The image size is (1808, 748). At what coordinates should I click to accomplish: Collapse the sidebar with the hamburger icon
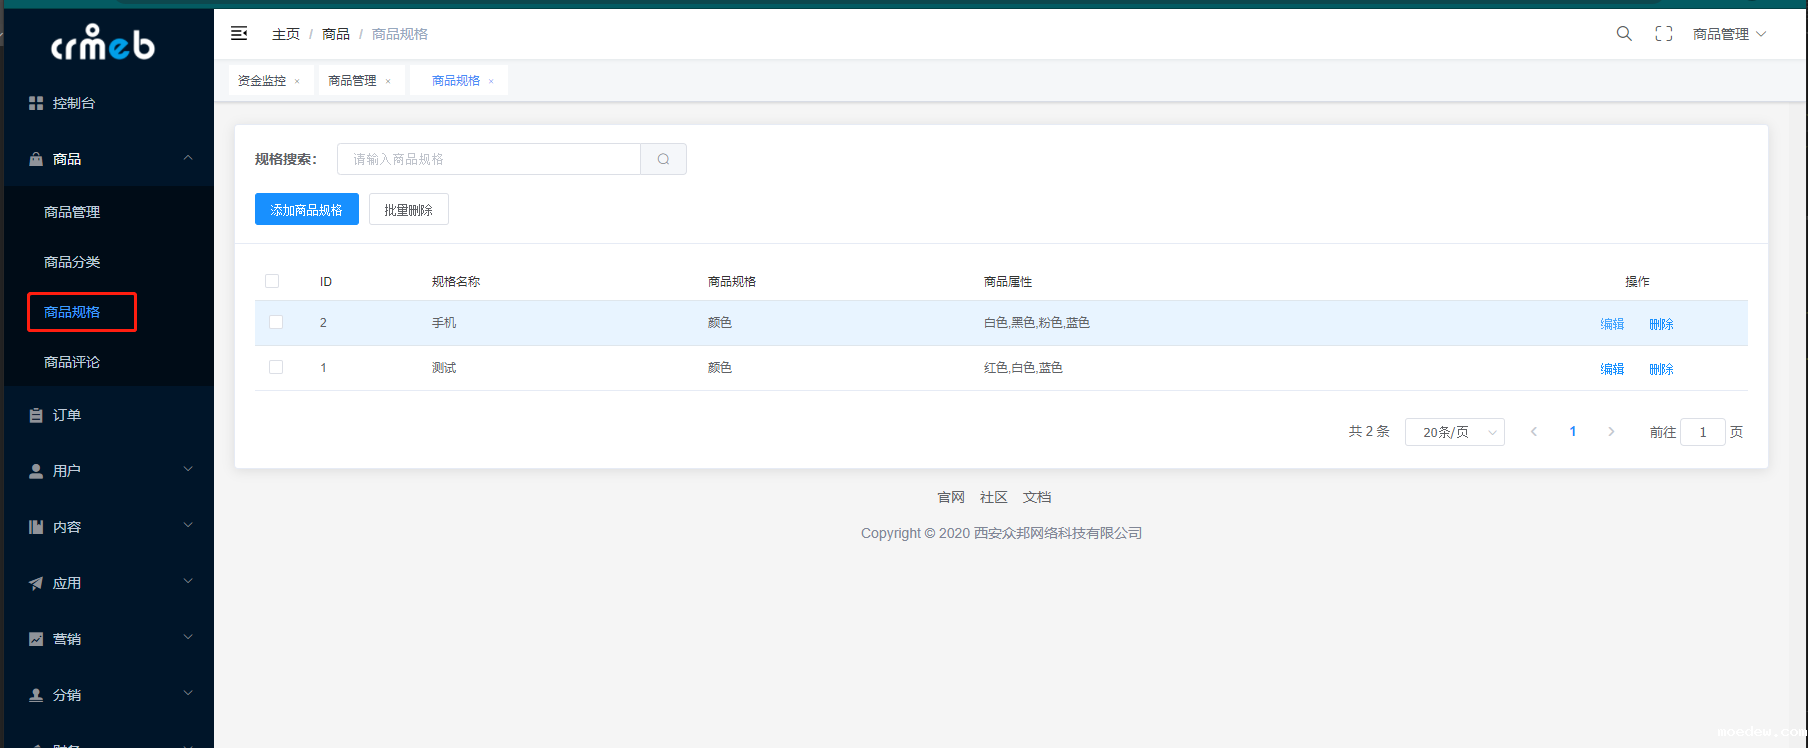coord(239,34)
